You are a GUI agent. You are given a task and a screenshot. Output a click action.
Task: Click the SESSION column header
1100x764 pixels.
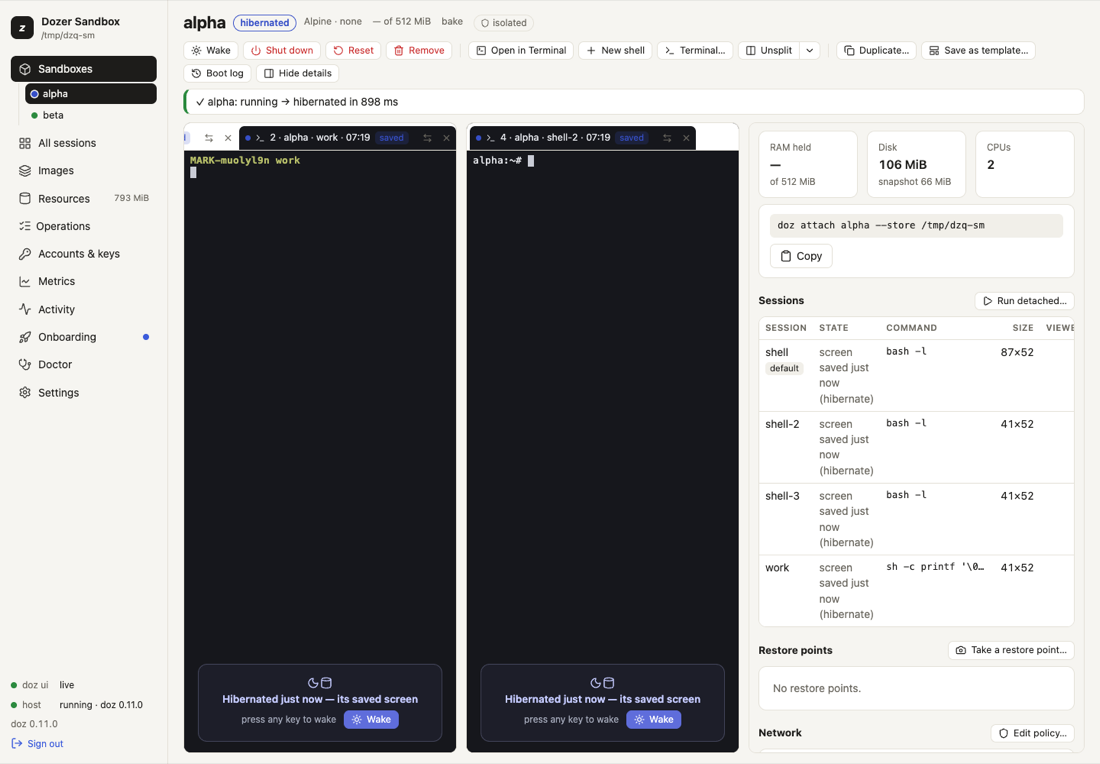[786, 328]
